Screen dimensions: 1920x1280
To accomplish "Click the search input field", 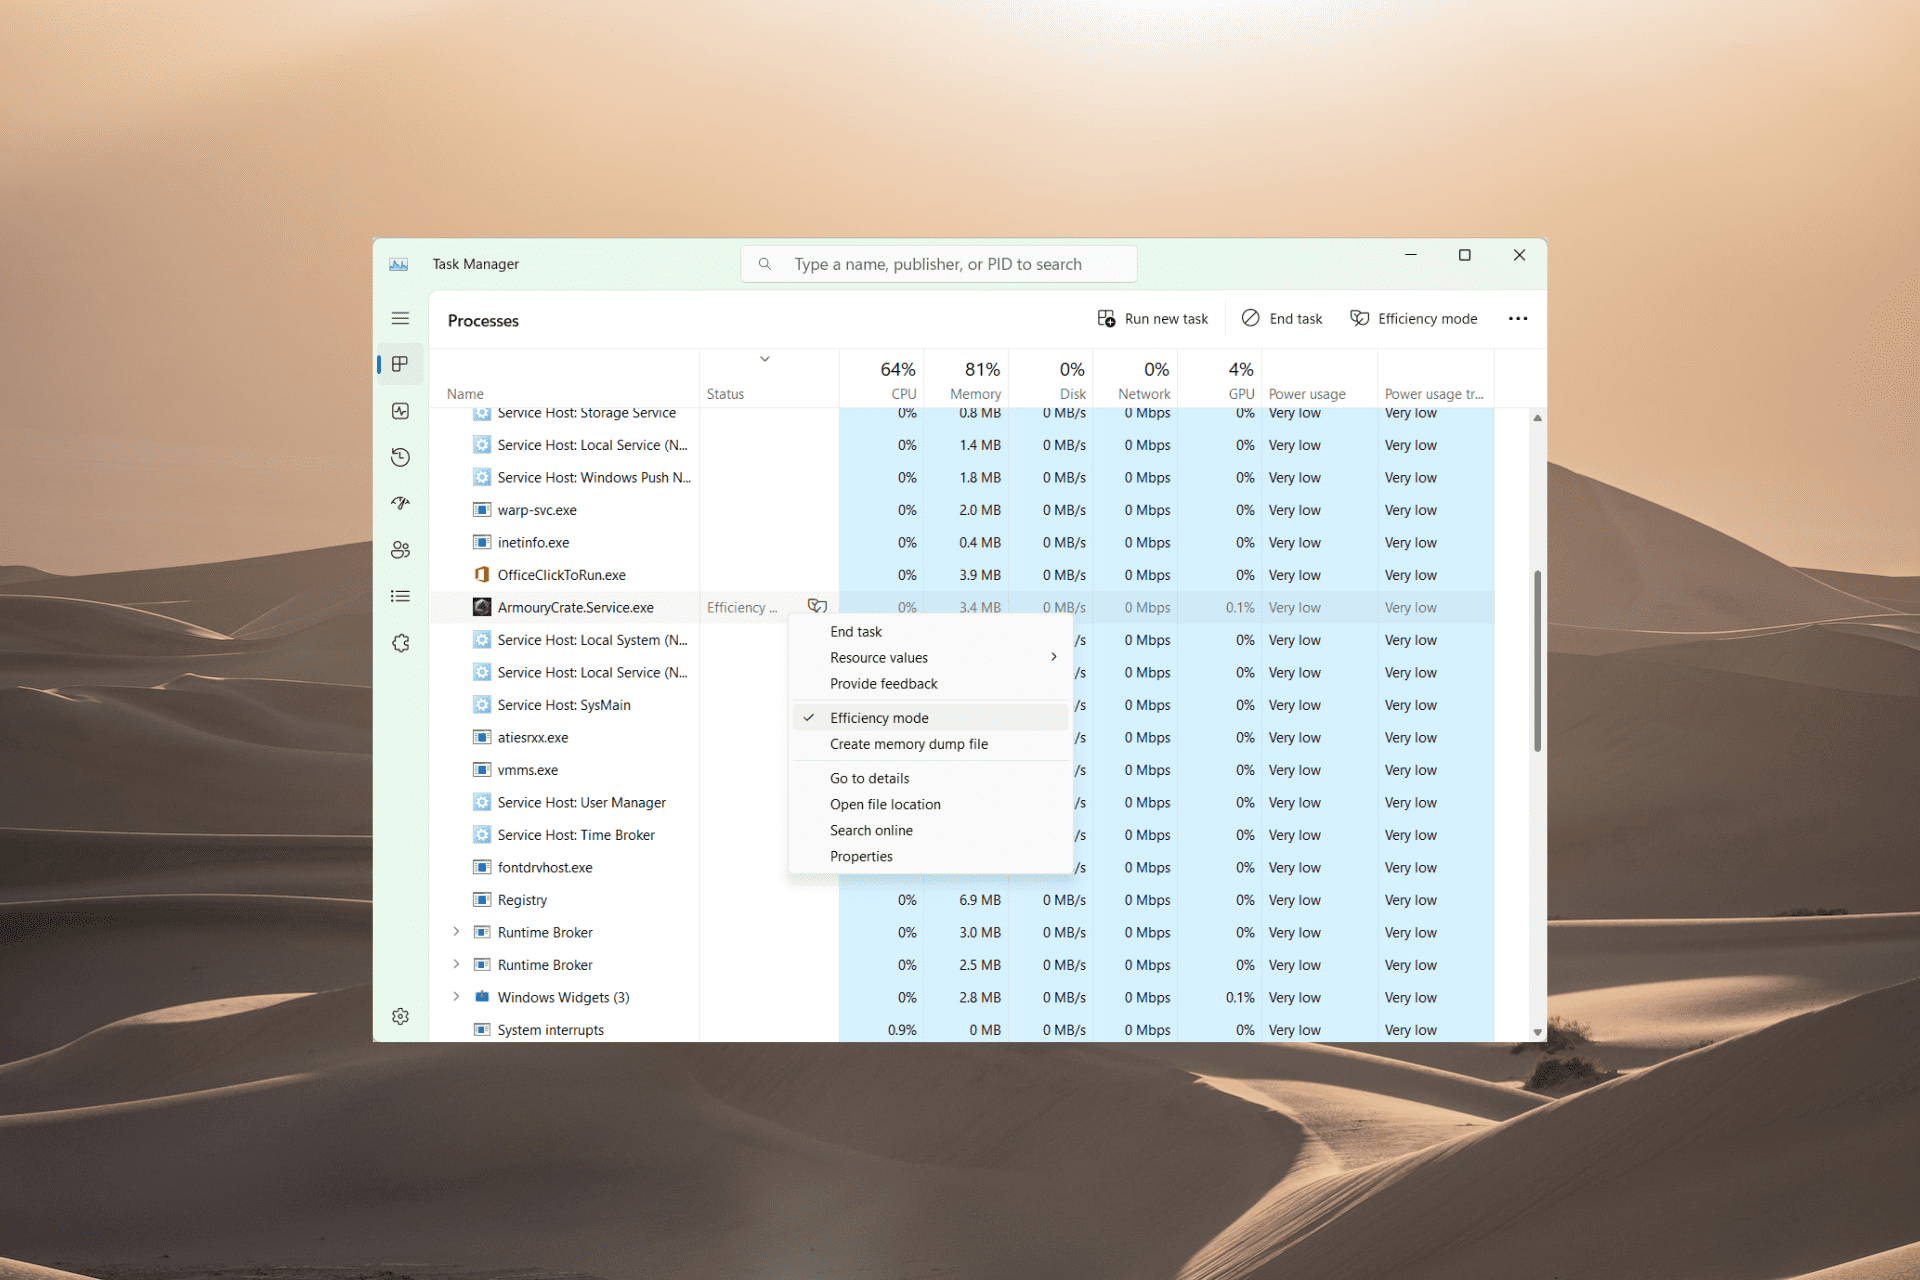I will point(941,263).
